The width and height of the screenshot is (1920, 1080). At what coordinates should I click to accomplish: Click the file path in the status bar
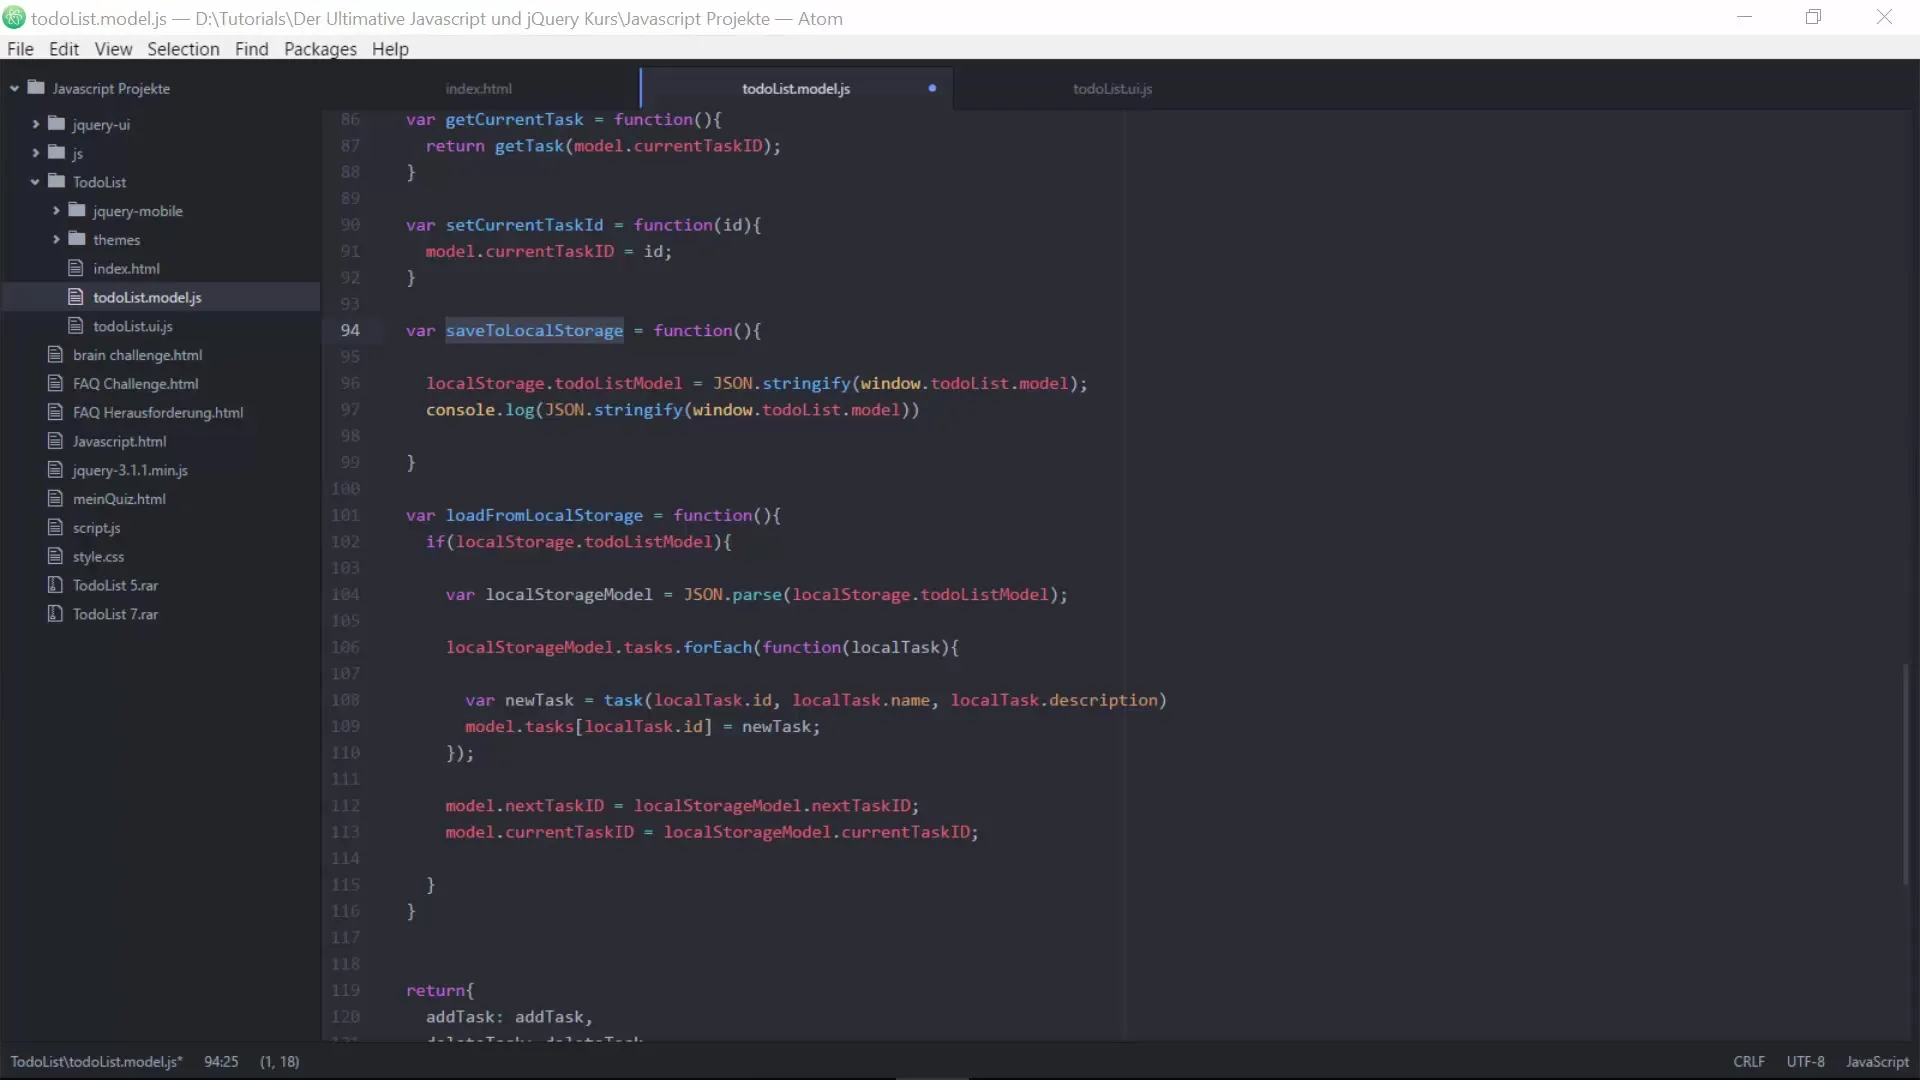(x=96, y=1062)
